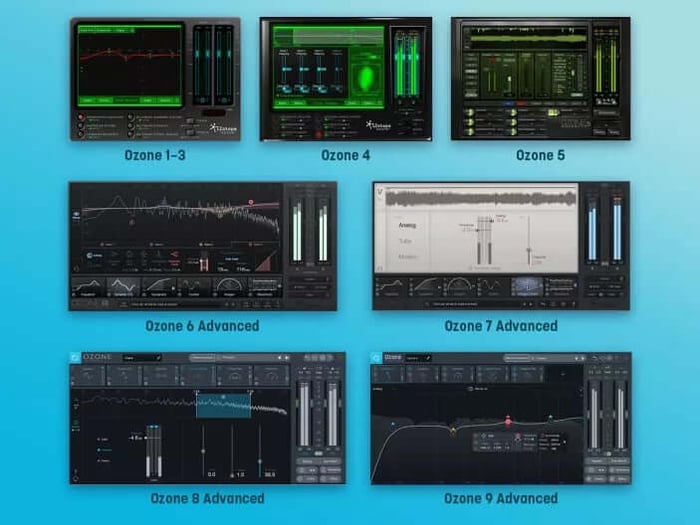Open the Ozone 9 Advanced interface thumbnail

click(x=500, y=418)
